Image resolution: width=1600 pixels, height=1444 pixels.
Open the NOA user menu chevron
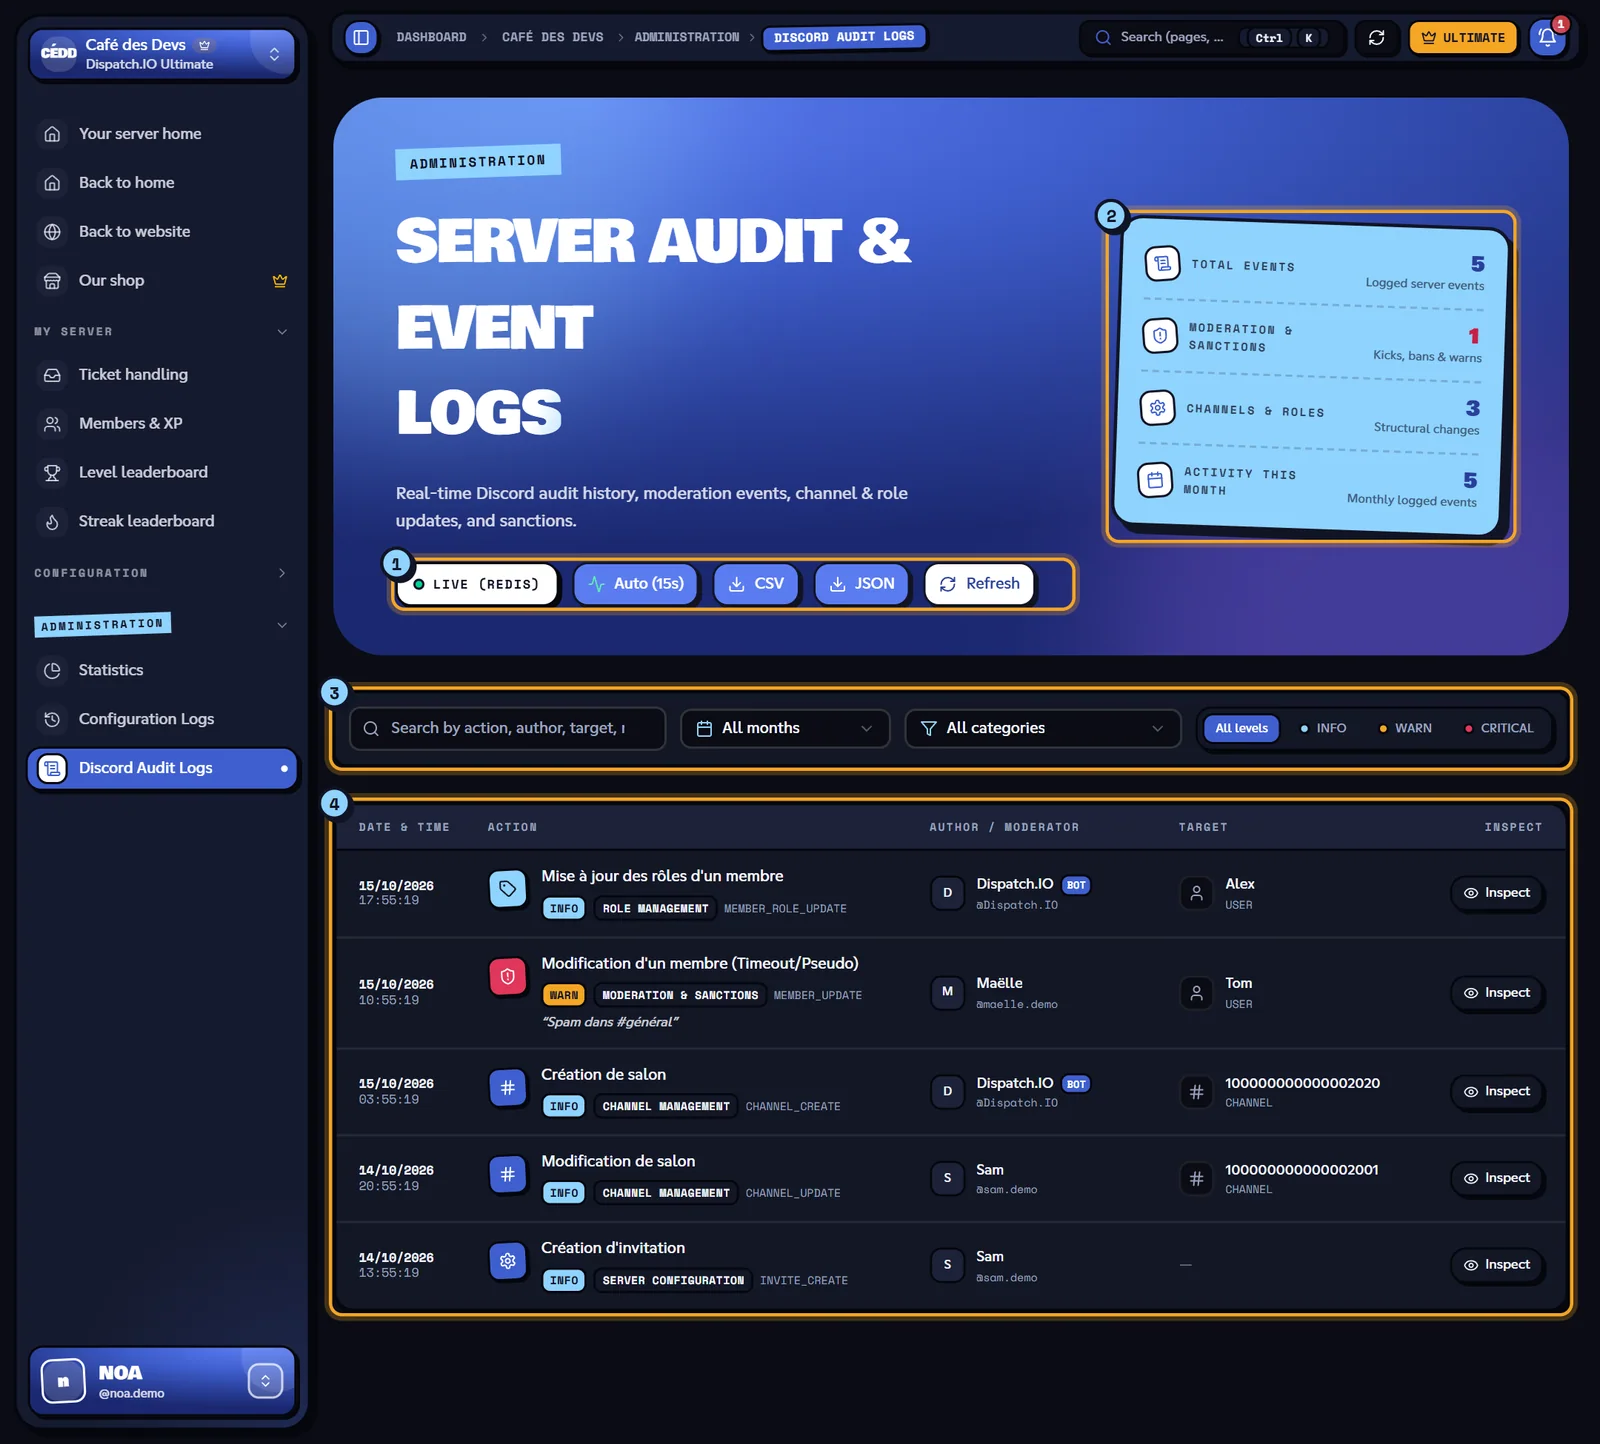[265, 1382]
